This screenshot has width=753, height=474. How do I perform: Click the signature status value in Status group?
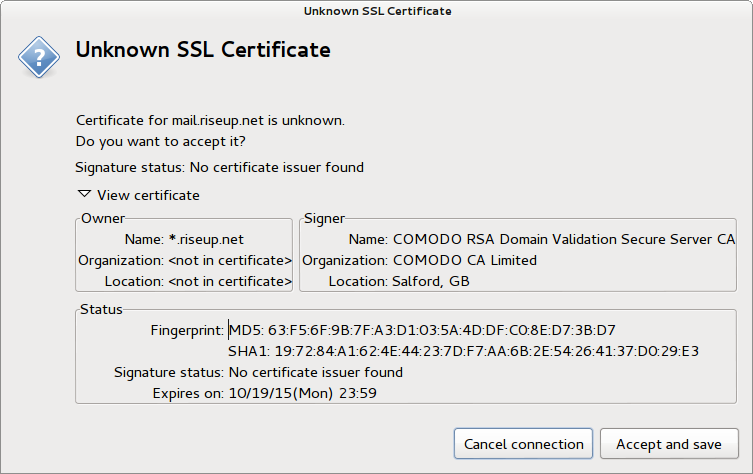pyautogui.click(x=316, y=372)
